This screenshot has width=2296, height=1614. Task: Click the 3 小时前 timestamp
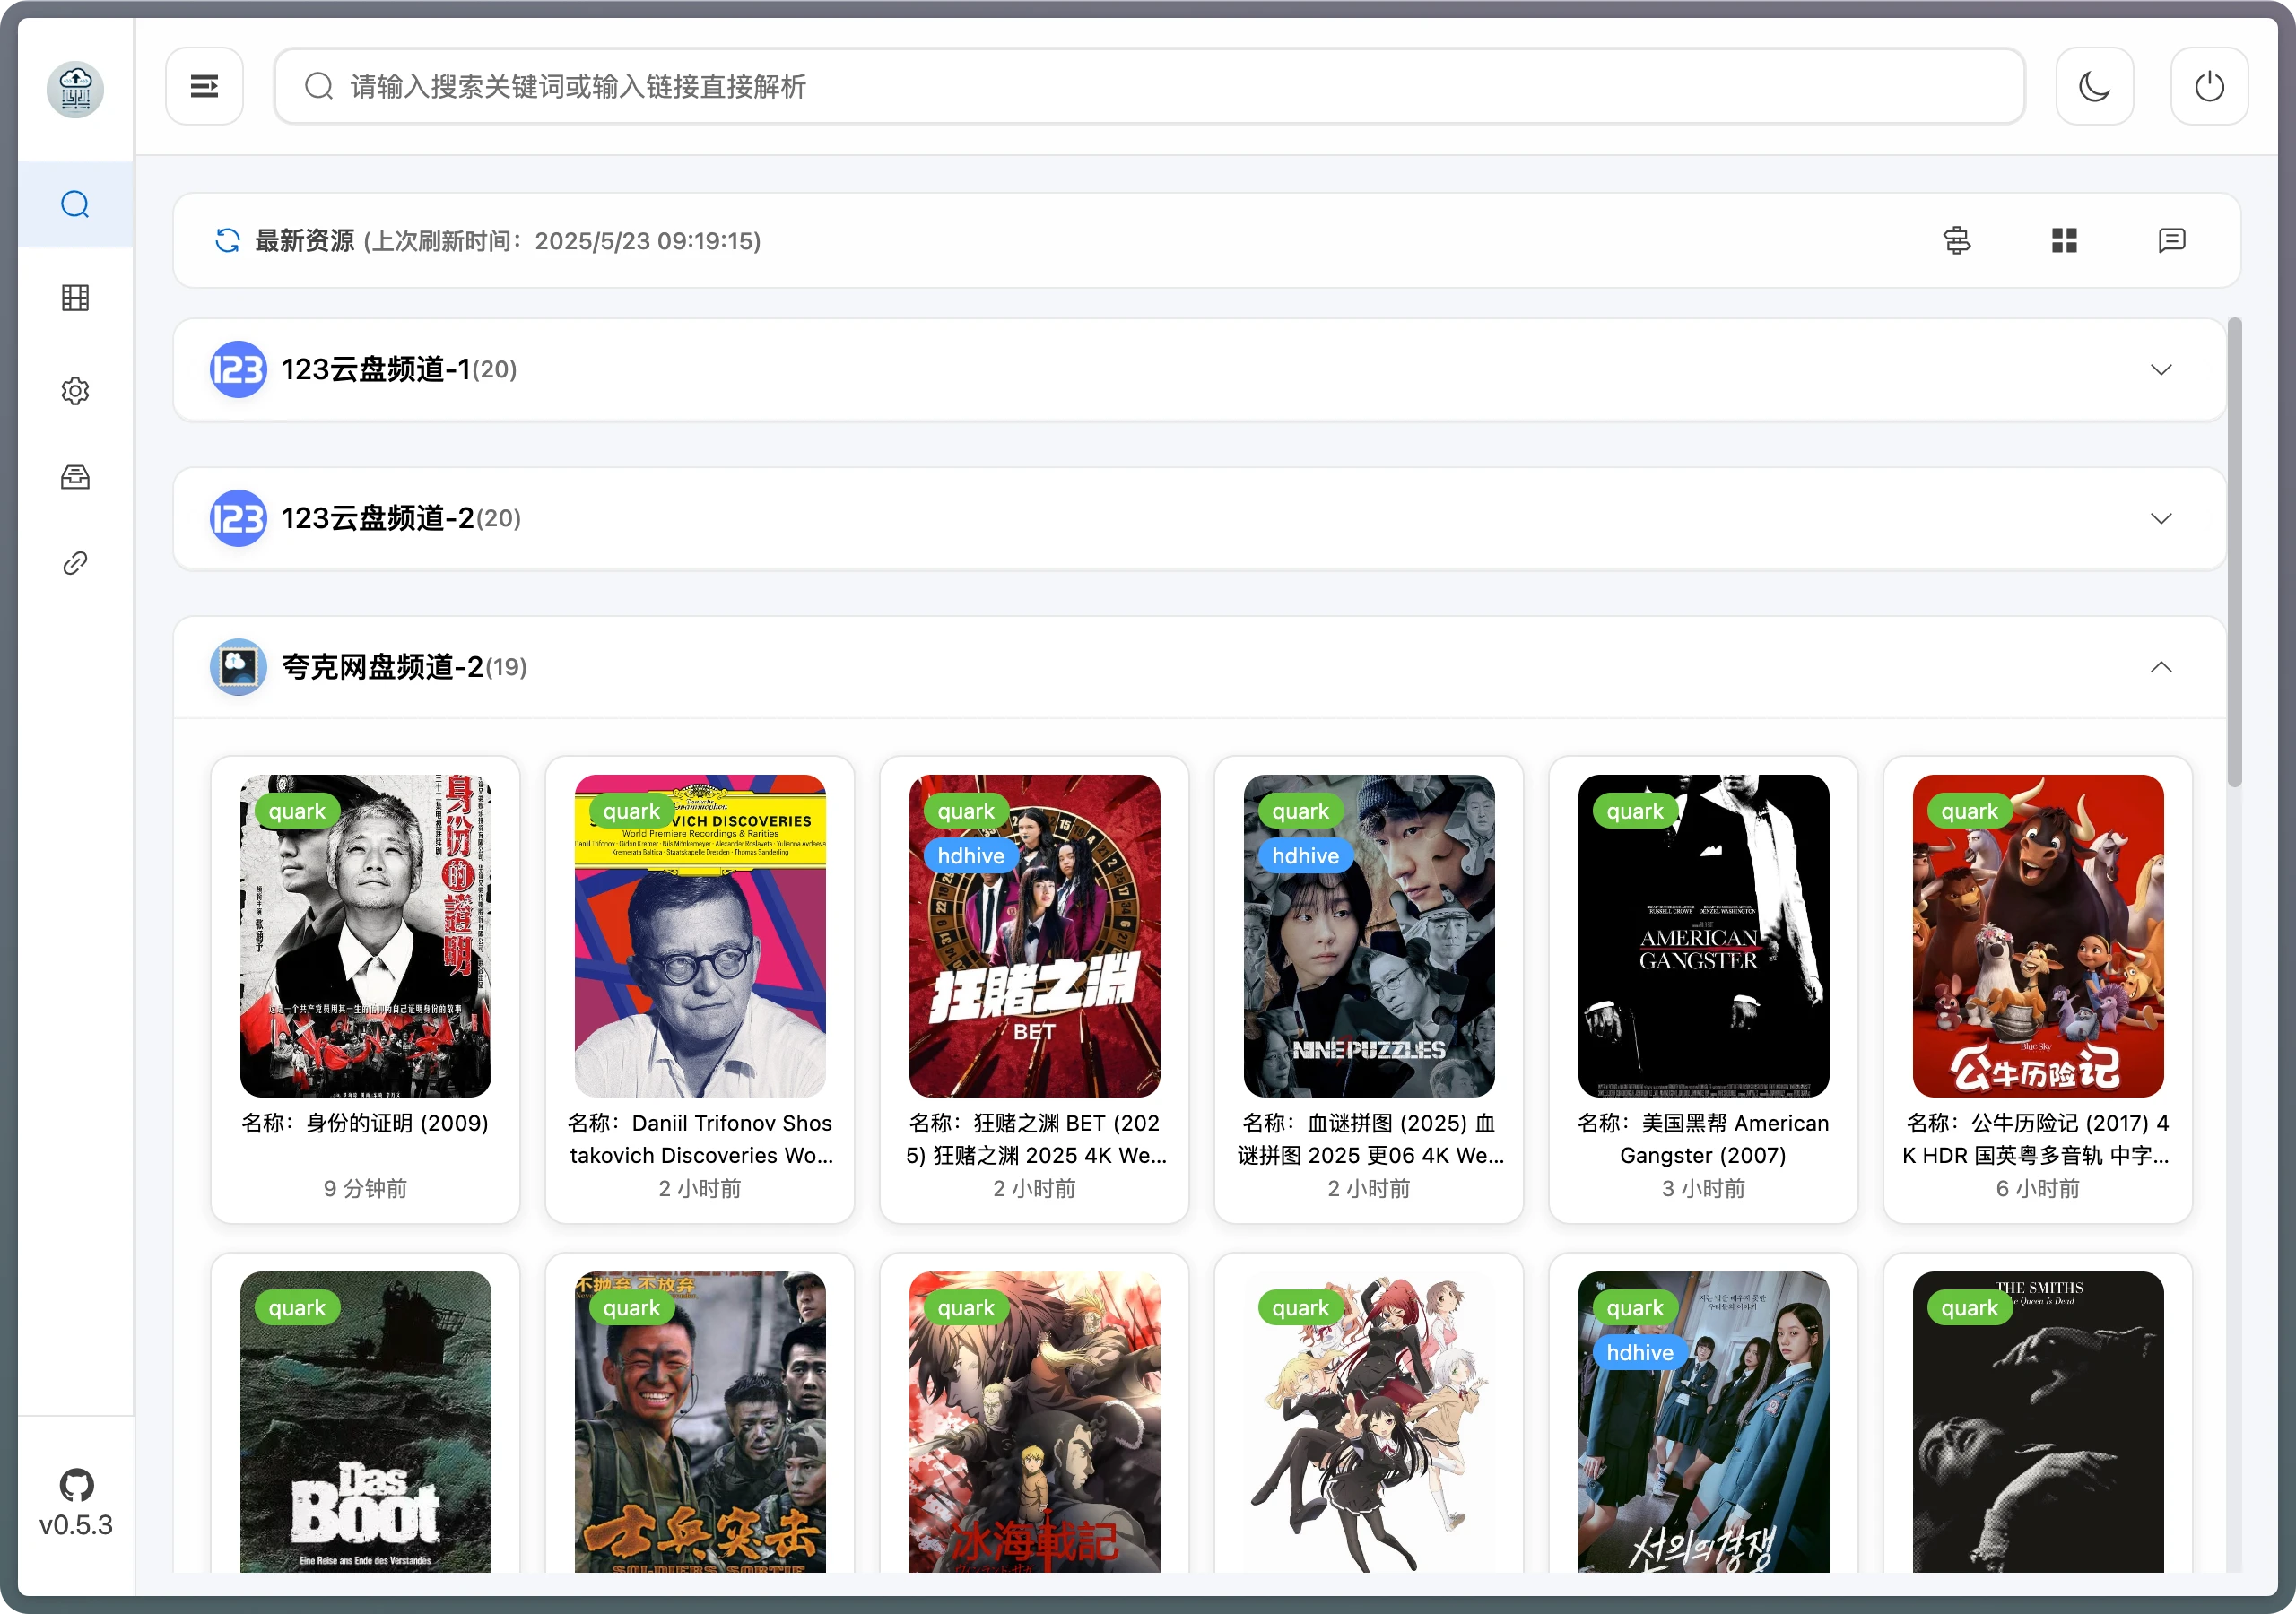(1703, 1188)
